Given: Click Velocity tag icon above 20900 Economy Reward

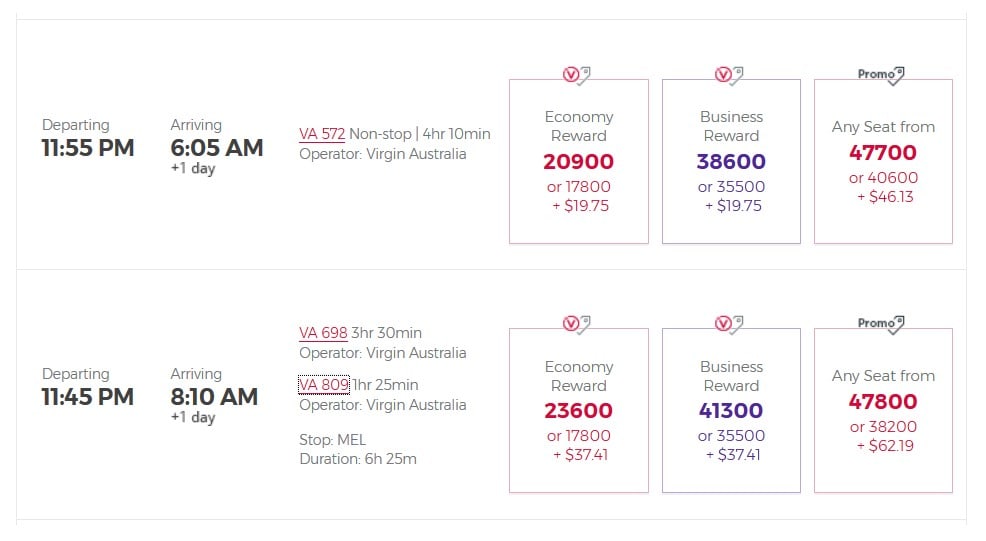Looking at the screenshot, I should coord(577,75).
